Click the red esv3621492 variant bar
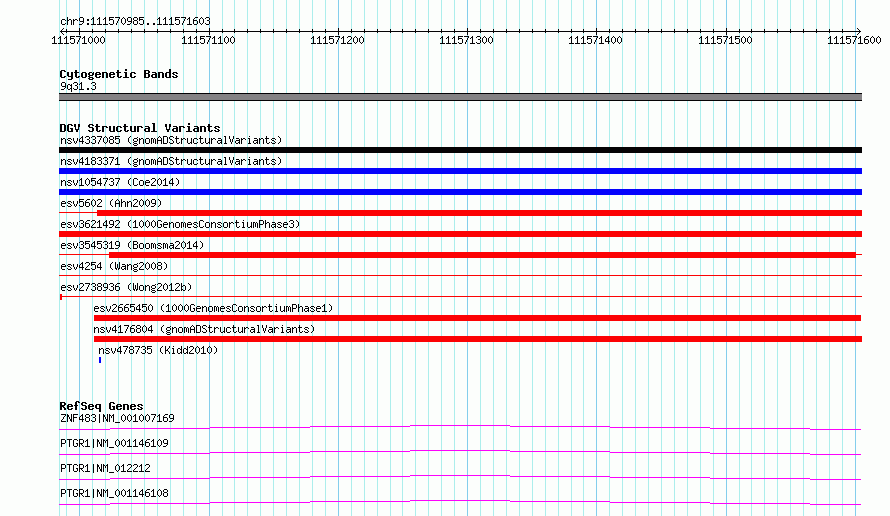Screen dimensions: 890x516 (x=460, y=234)
